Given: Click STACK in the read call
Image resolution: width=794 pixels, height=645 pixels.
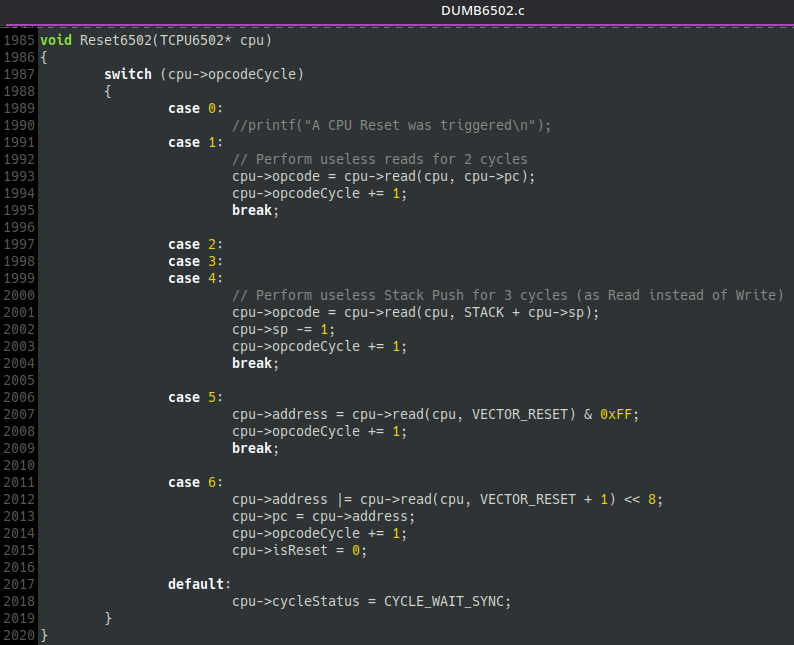Looking at the screenshot, I should tap(492, 312).
